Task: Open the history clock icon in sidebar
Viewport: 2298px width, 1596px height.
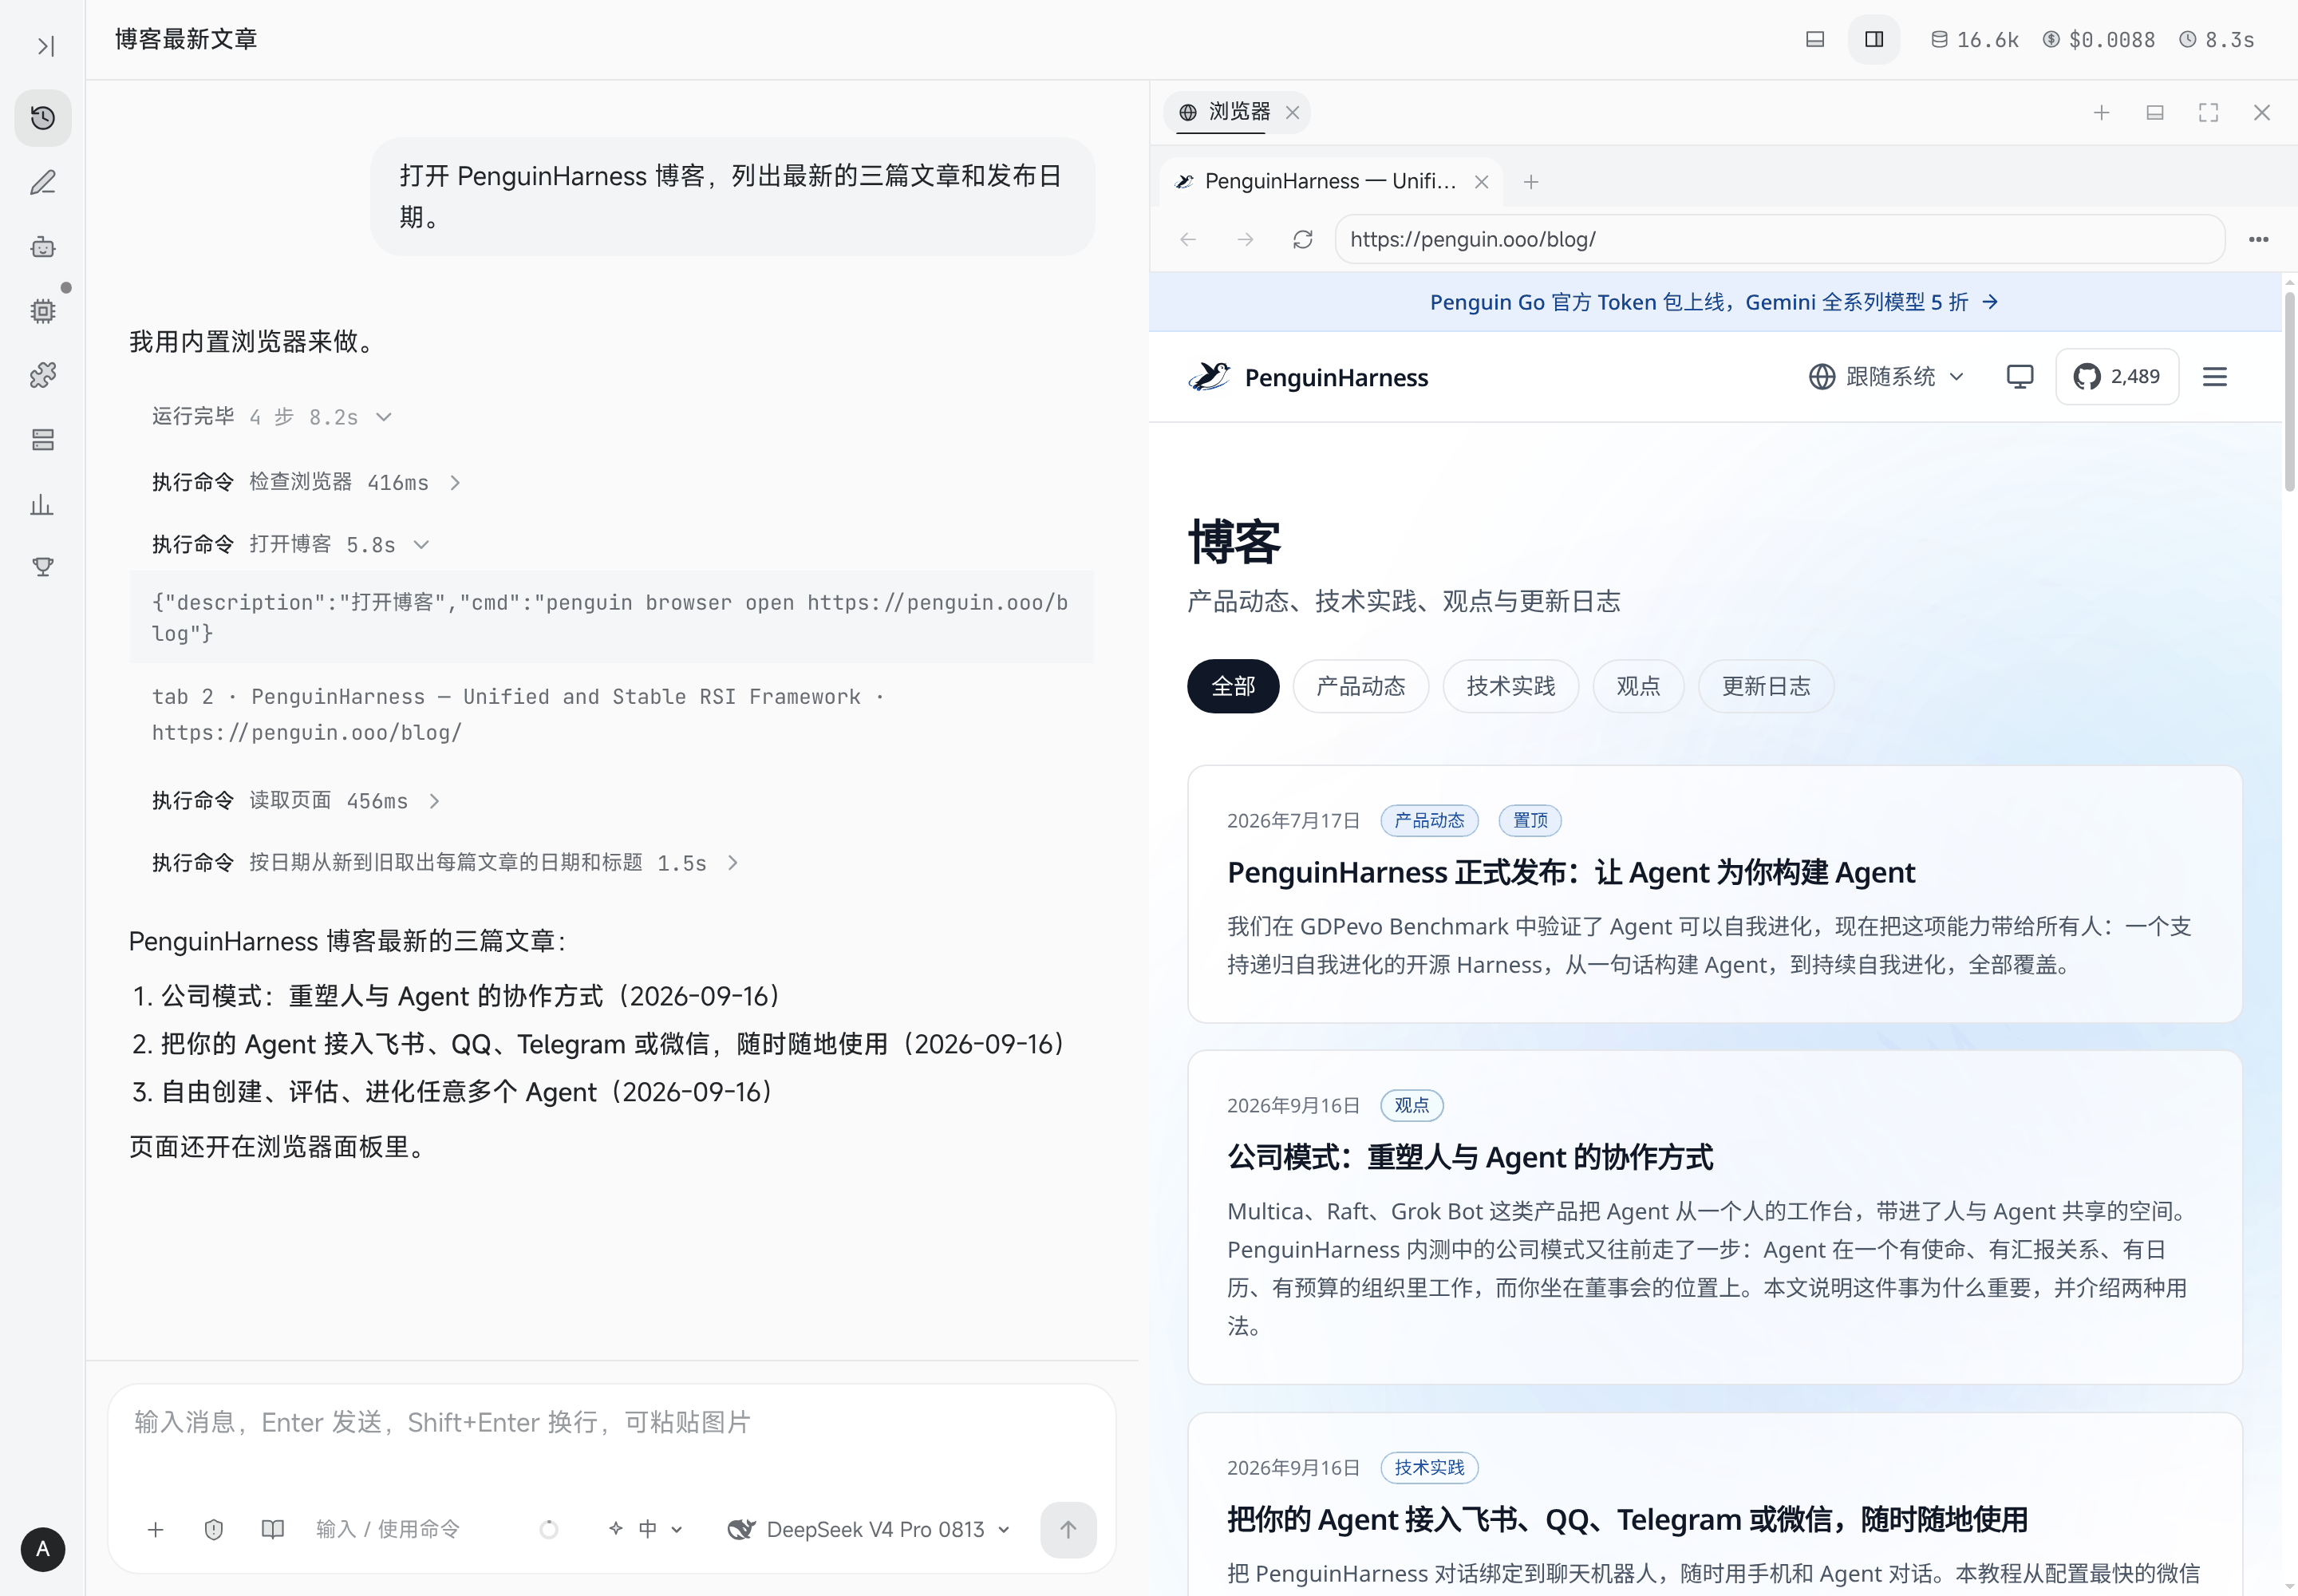Action: click(43, 118)
